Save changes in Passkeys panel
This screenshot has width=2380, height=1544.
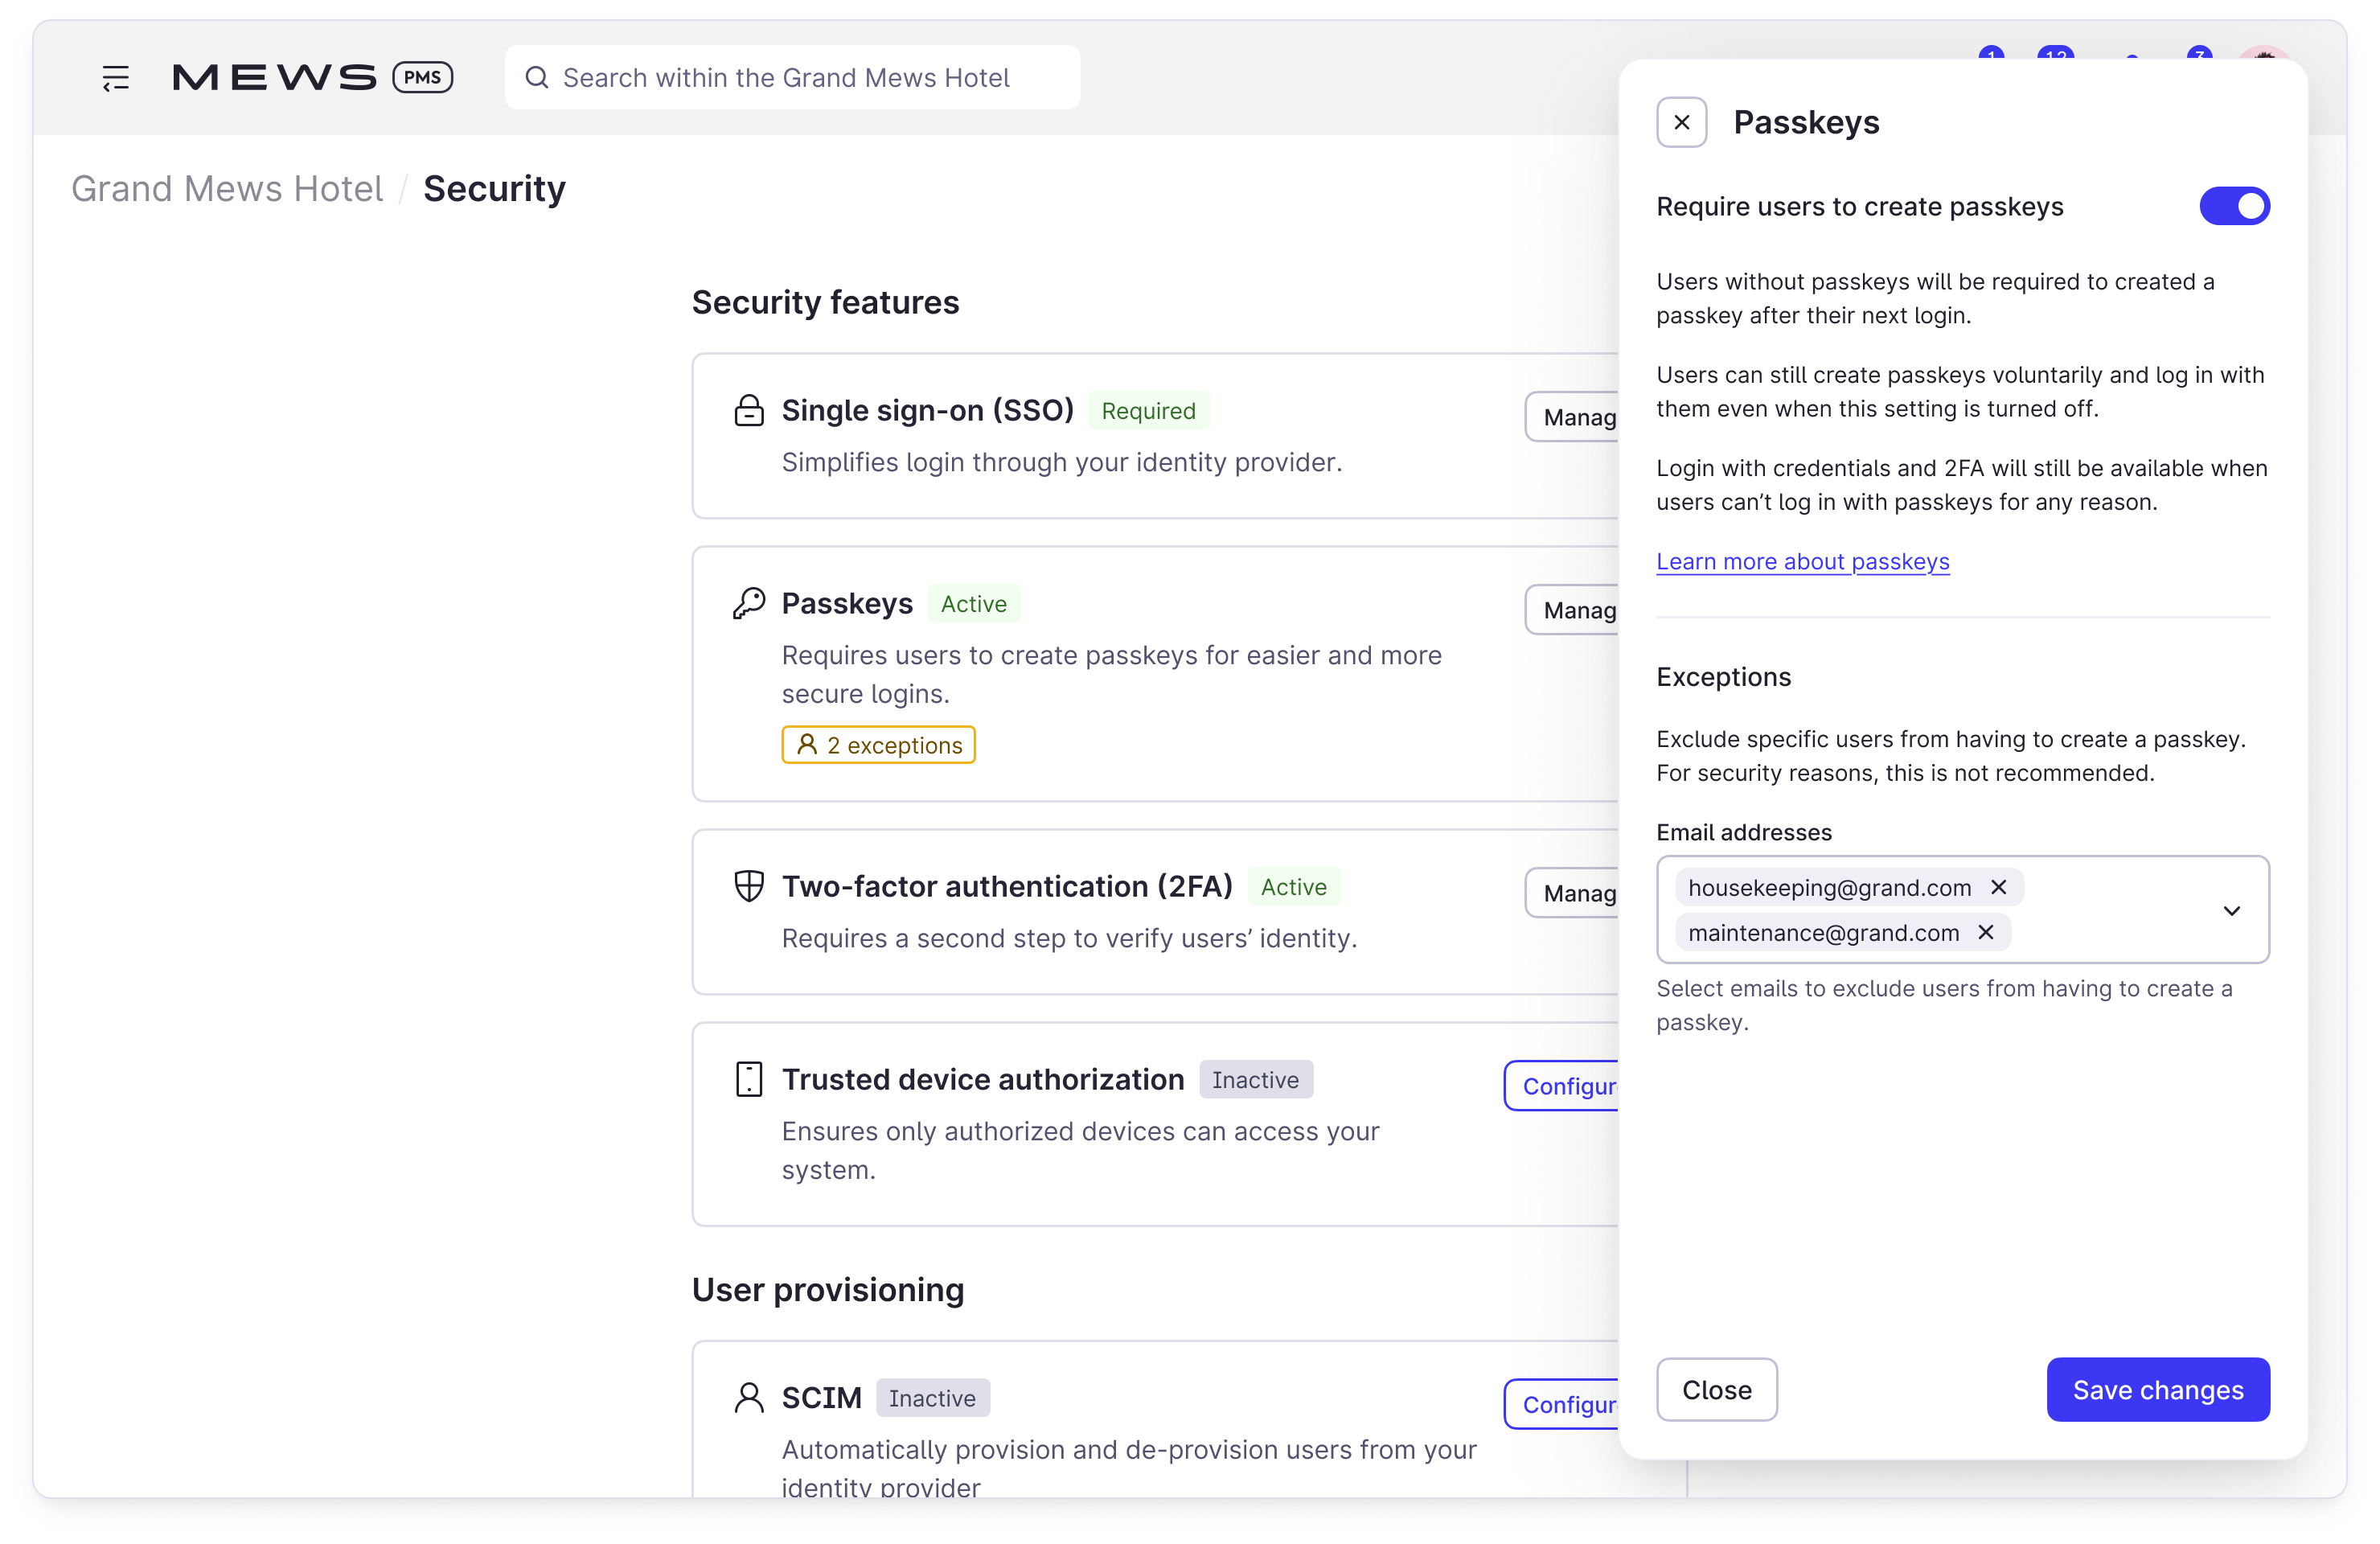tap(2158, 1389)
